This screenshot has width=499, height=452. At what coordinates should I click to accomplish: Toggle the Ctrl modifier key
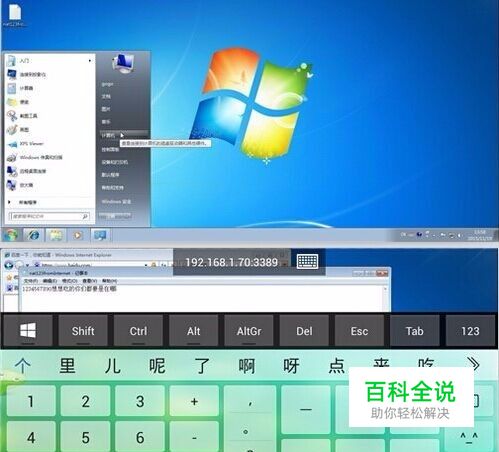[x=138, y=331]
